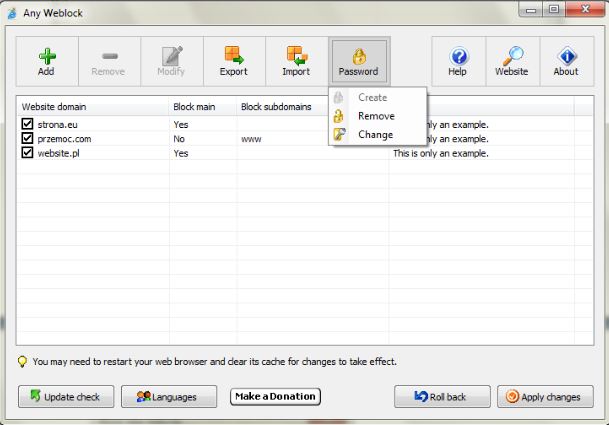Click the greyed Remove toolbar button
This screenshot has width=609, height=425.
click(109, 61)
